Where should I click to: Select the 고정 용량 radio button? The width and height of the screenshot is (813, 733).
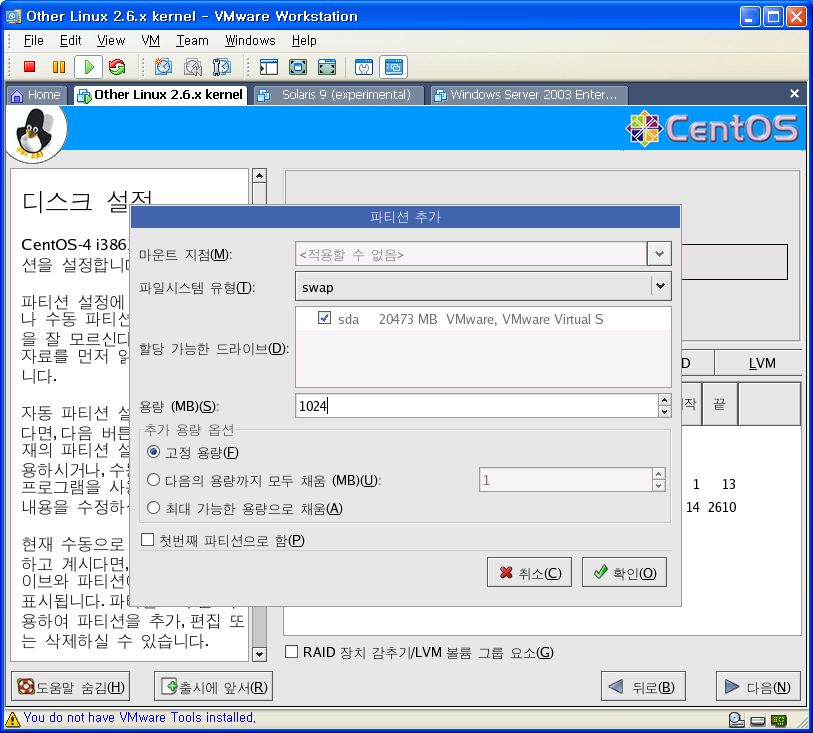tap(154, 452)
